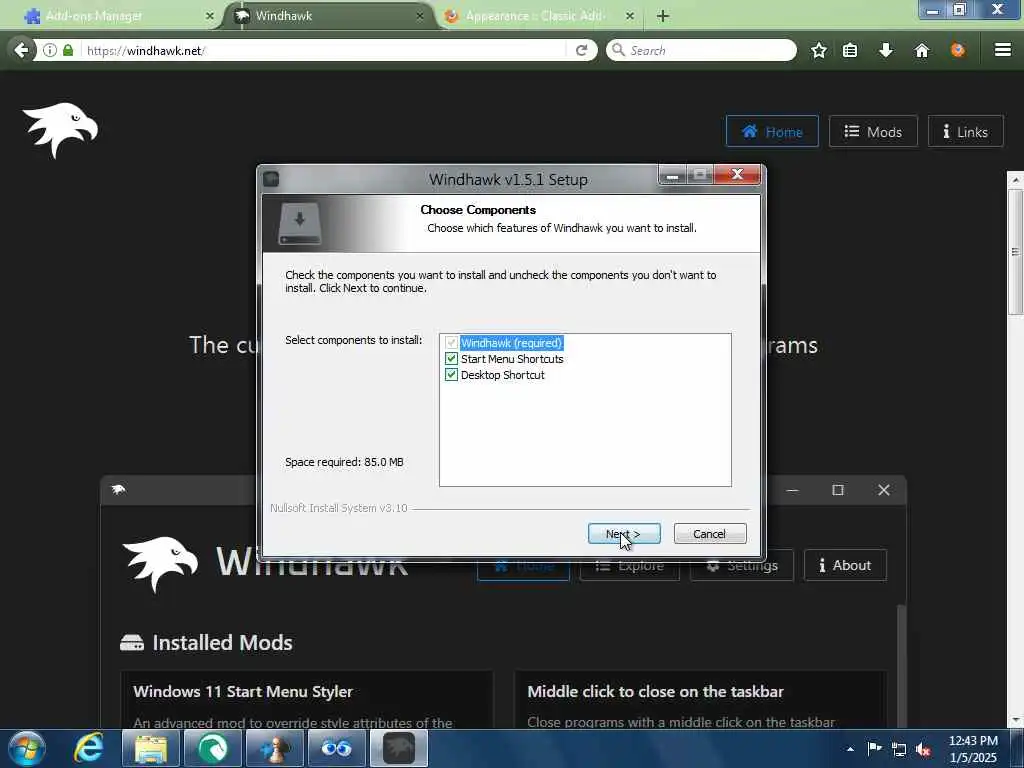Screen dimensions: 1024x768
Task: Open the website Mods nav button
Action: [873, 131]
